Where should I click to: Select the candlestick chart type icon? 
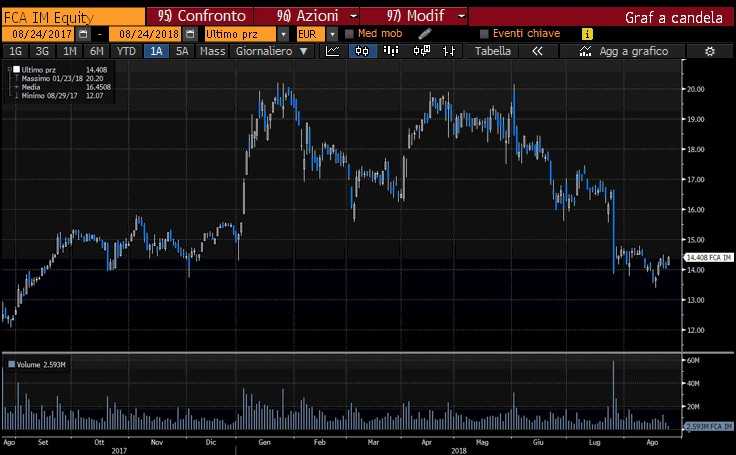click(362, 51)
